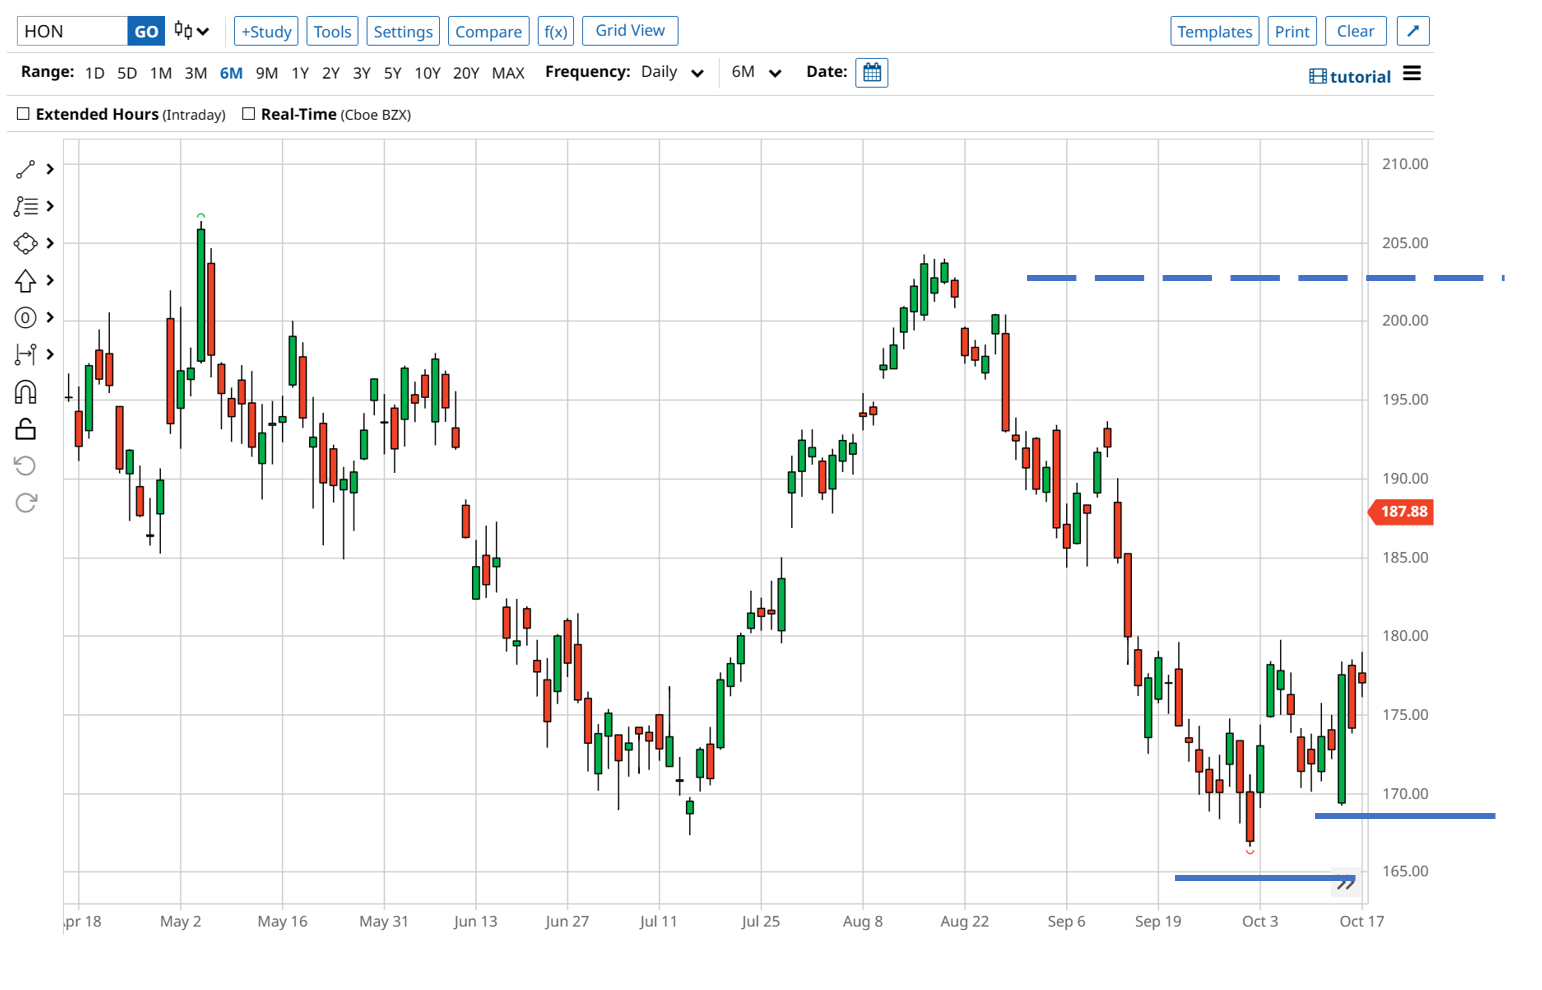Switch to Grid View
Screen dimensions: 1542x990
[630, 31]
